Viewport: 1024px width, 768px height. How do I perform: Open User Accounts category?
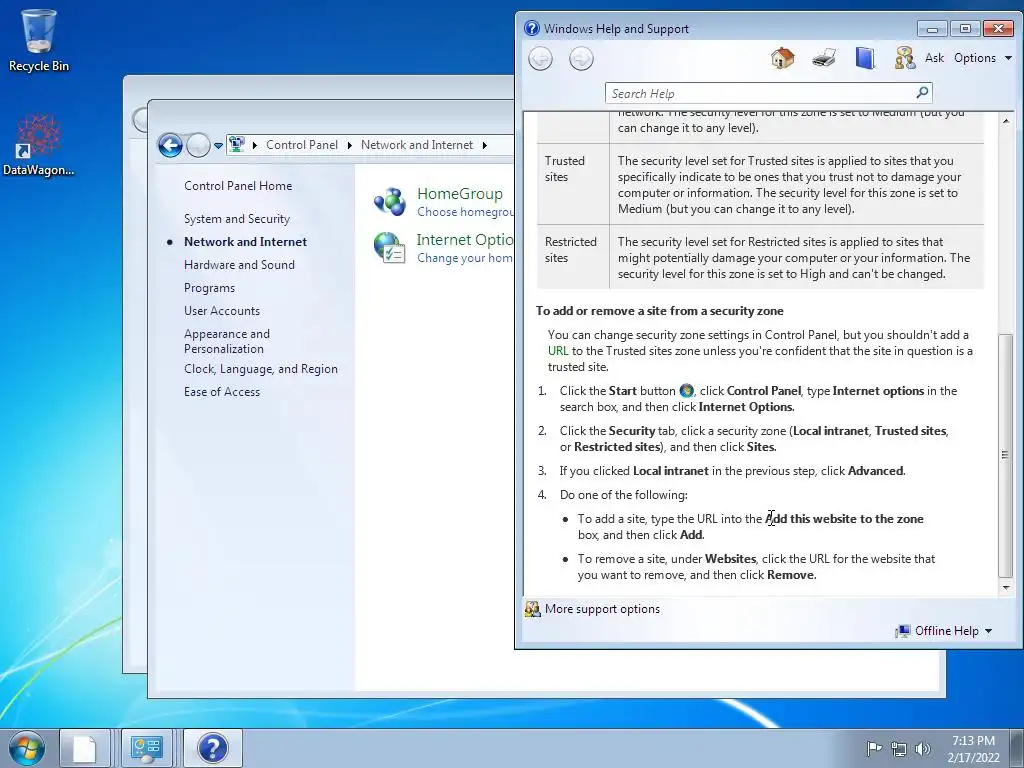coord(221,311)
